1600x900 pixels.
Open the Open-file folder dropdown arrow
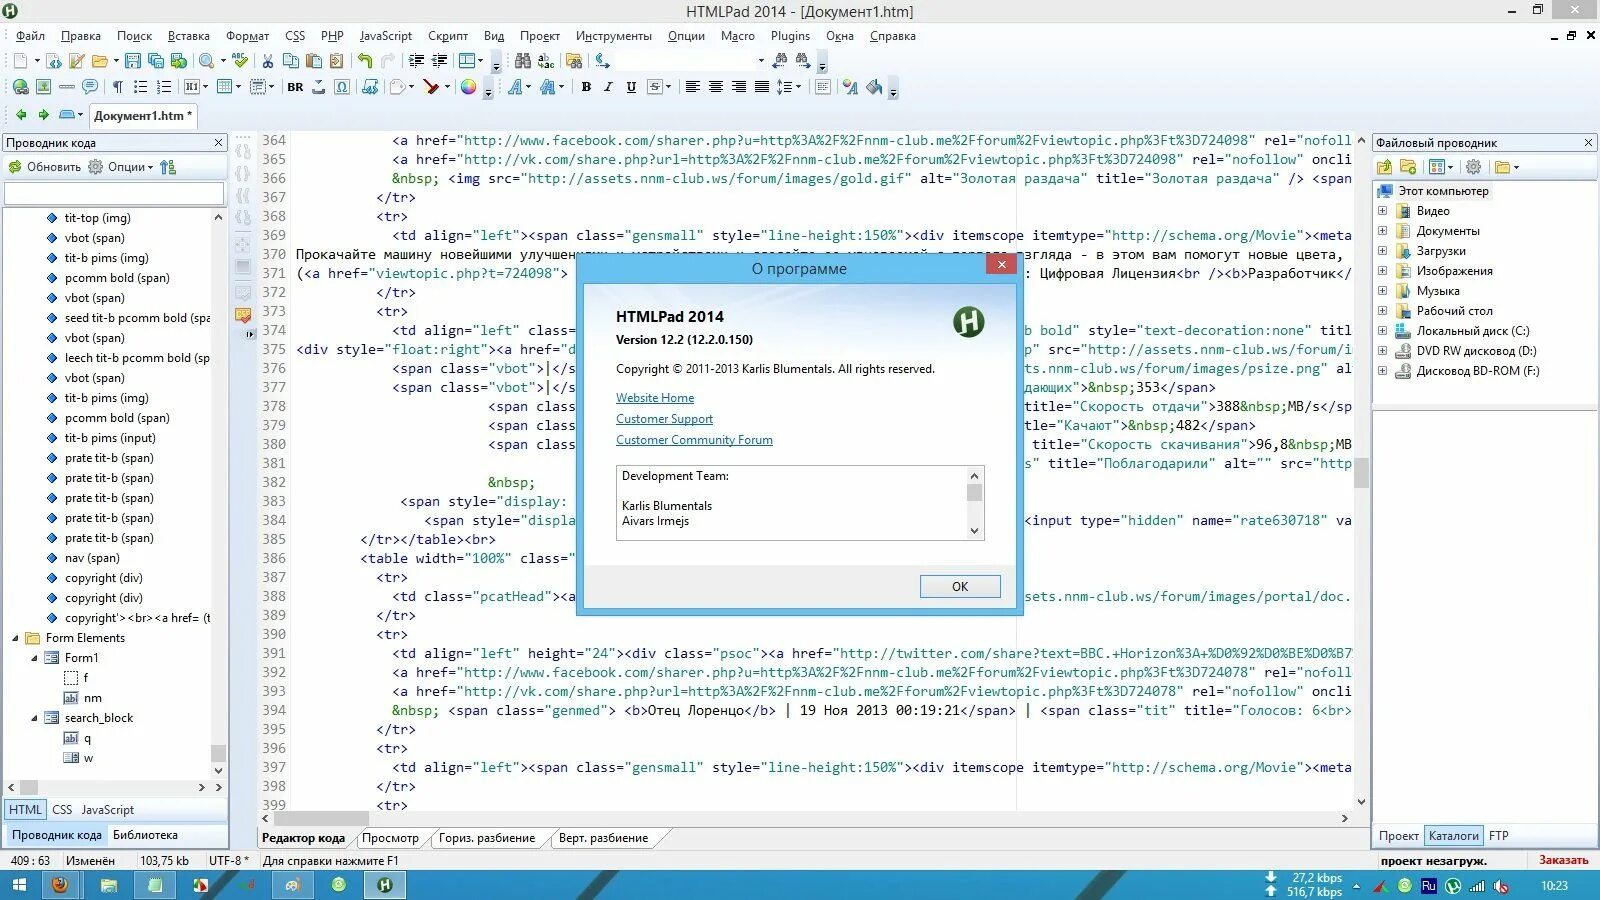[116, 61]
